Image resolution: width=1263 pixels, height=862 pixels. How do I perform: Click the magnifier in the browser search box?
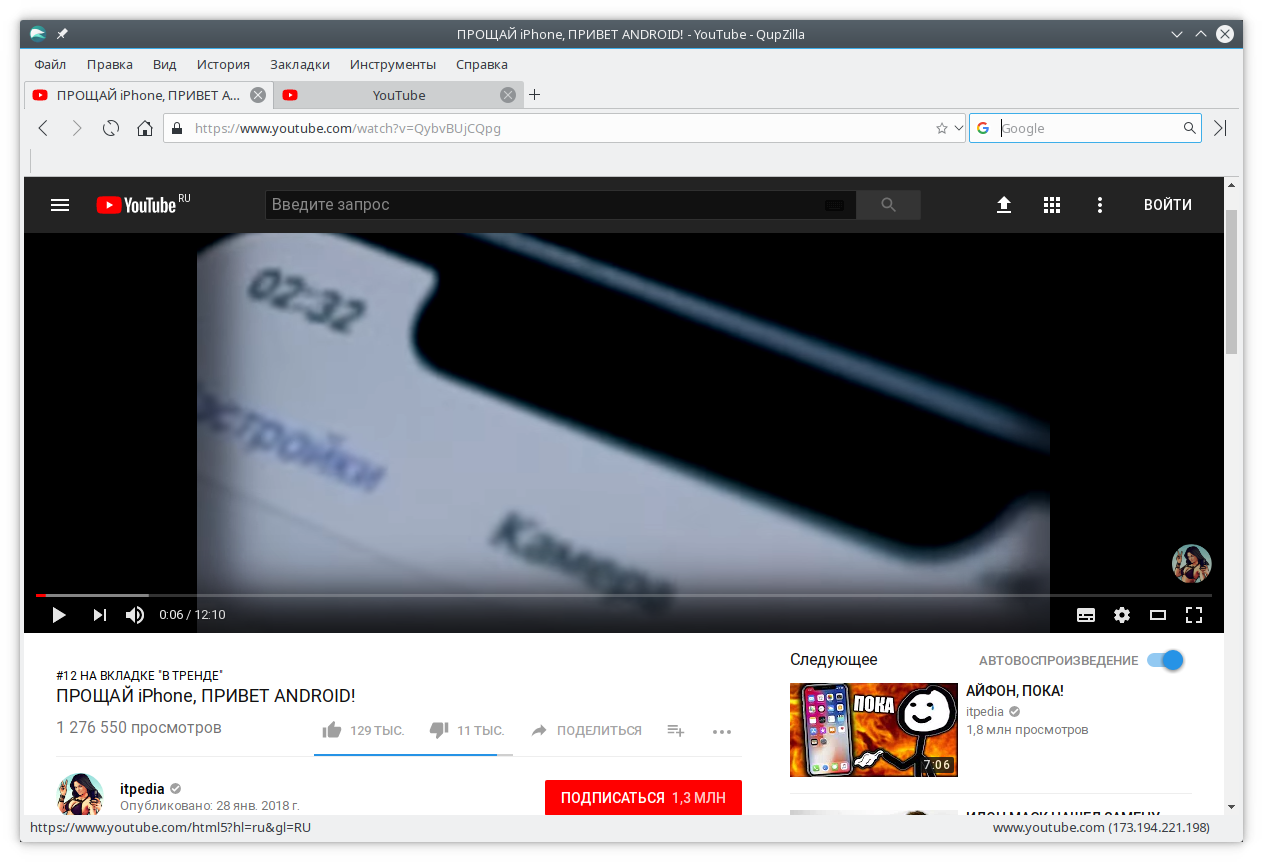[1189, 128]
